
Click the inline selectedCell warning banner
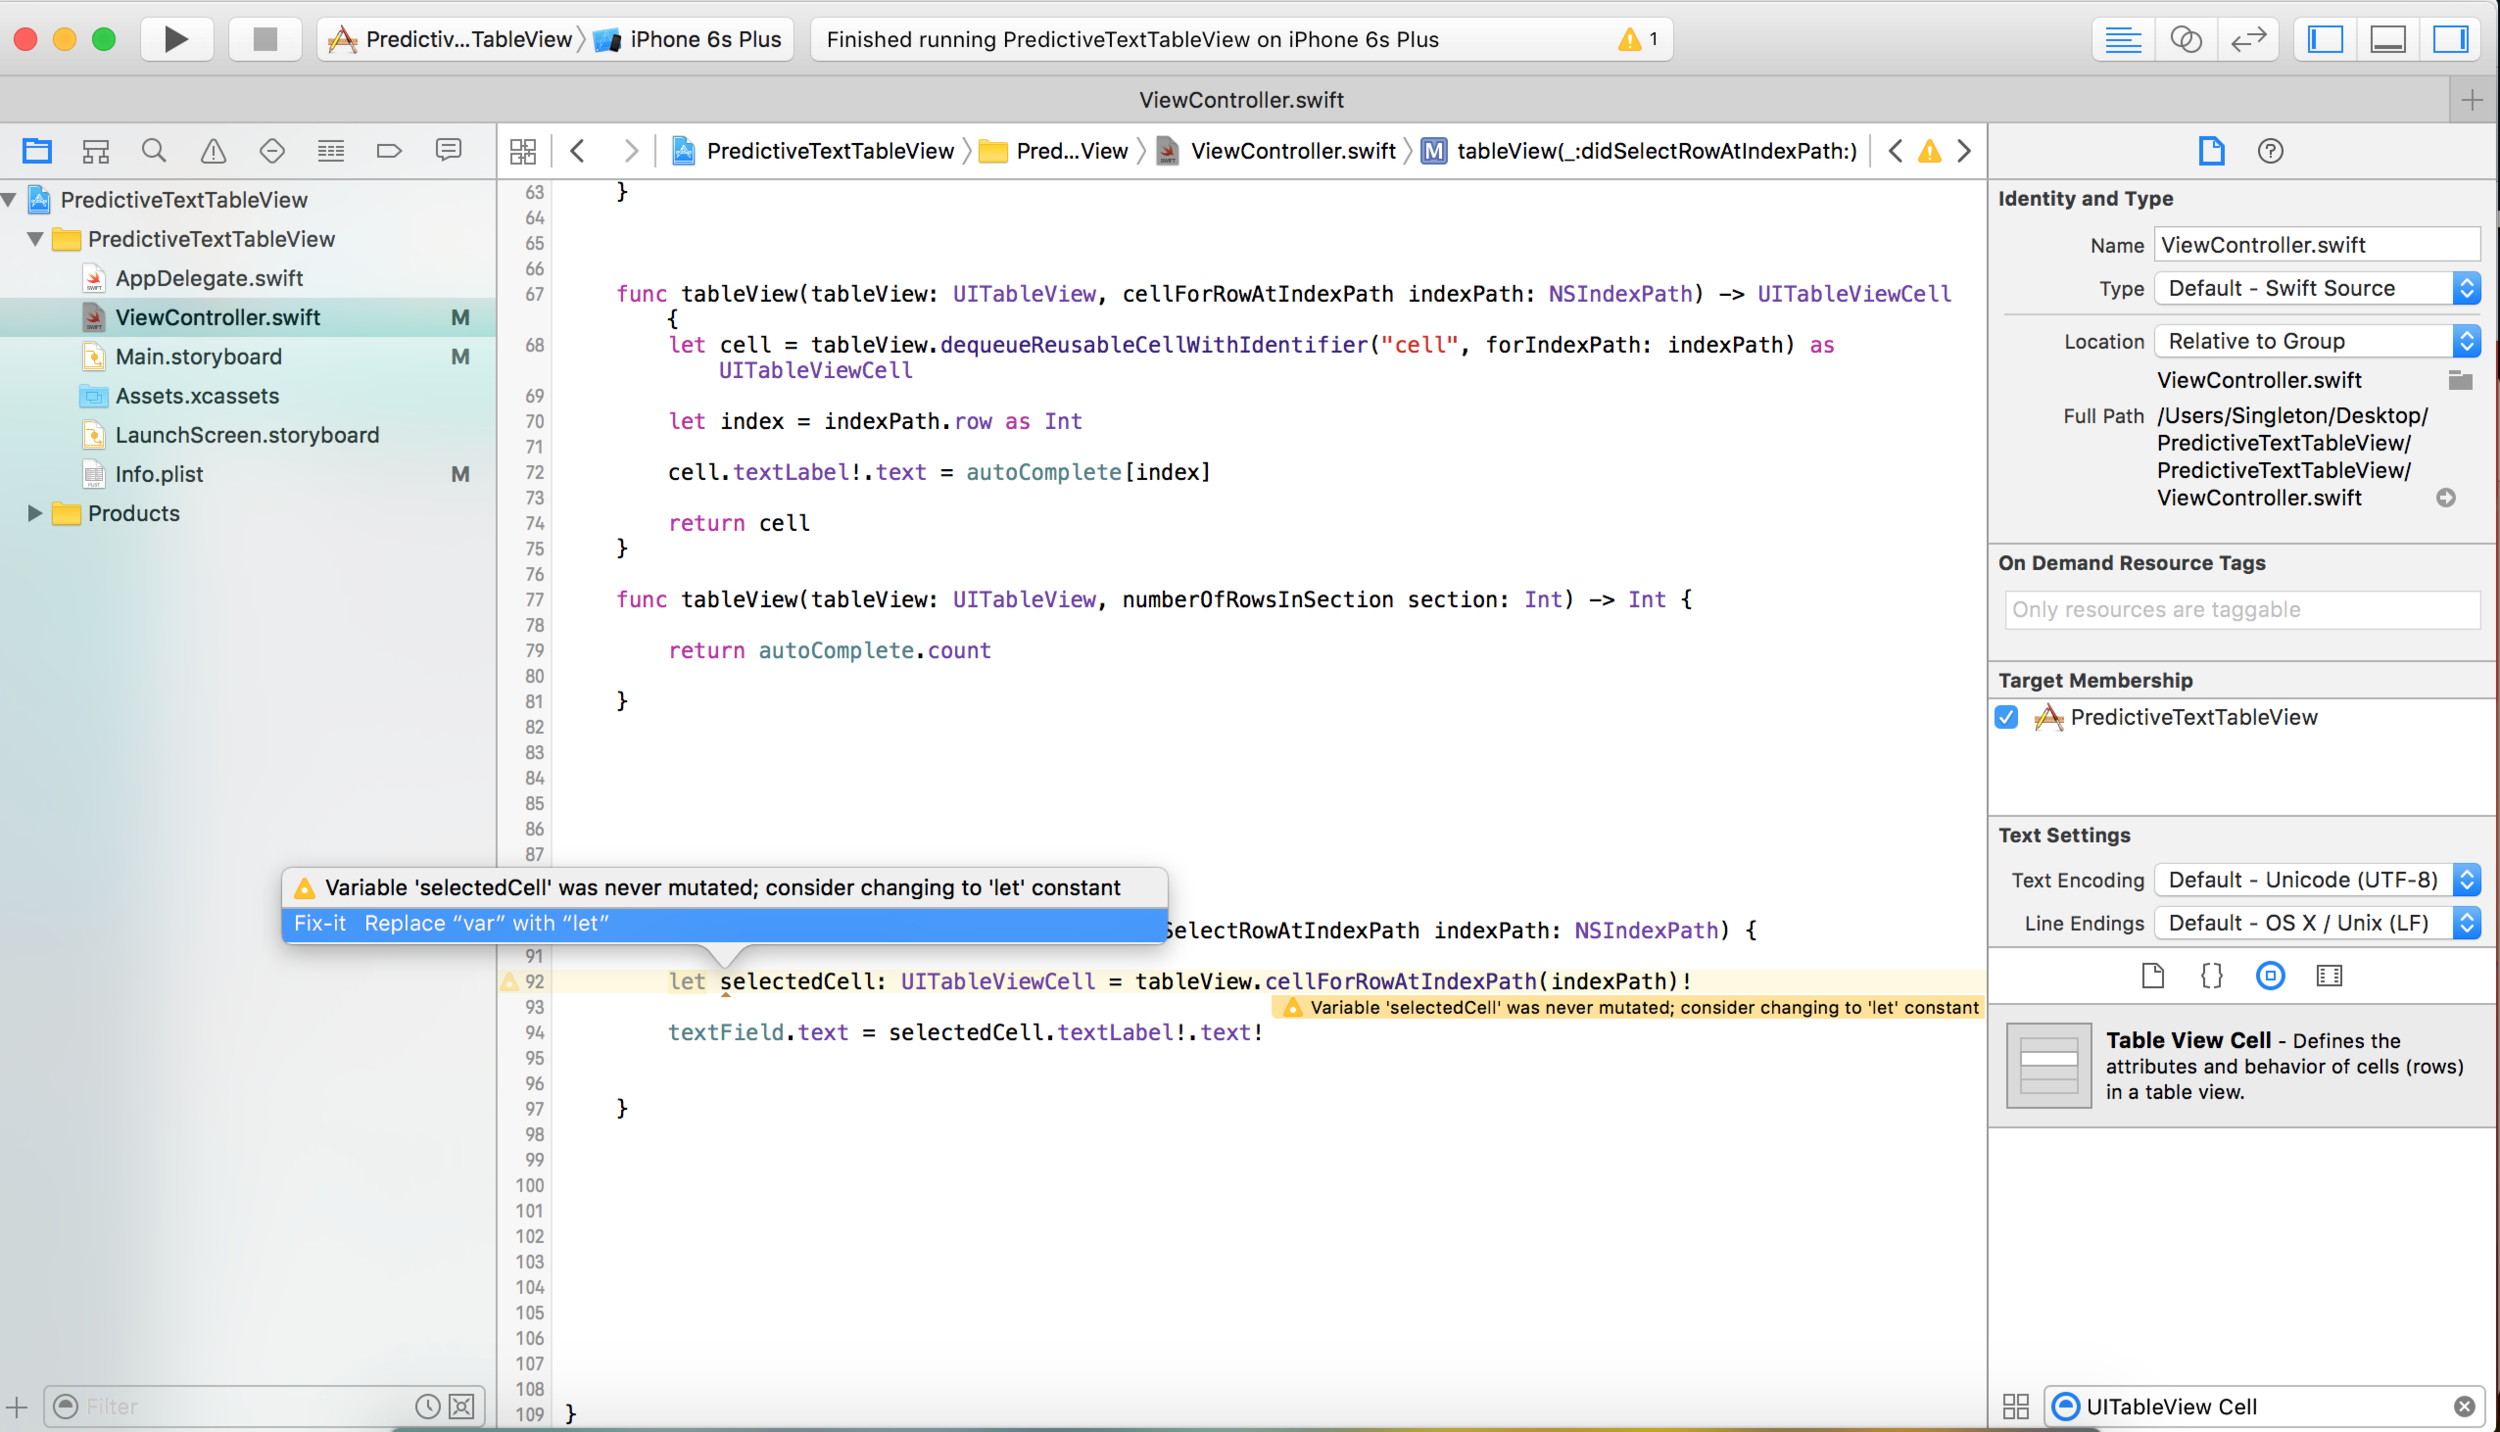pos(1630,1008)
